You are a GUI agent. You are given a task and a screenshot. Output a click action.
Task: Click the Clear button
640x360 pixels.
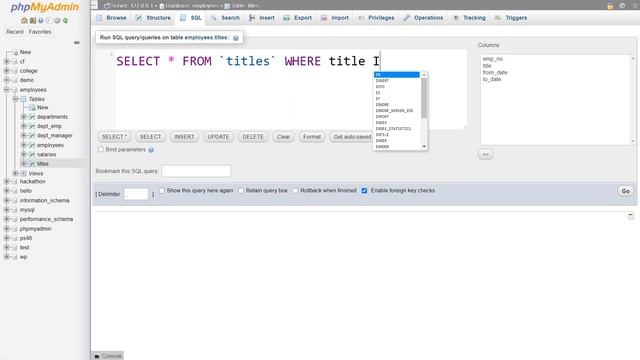[x=283, y=137]
